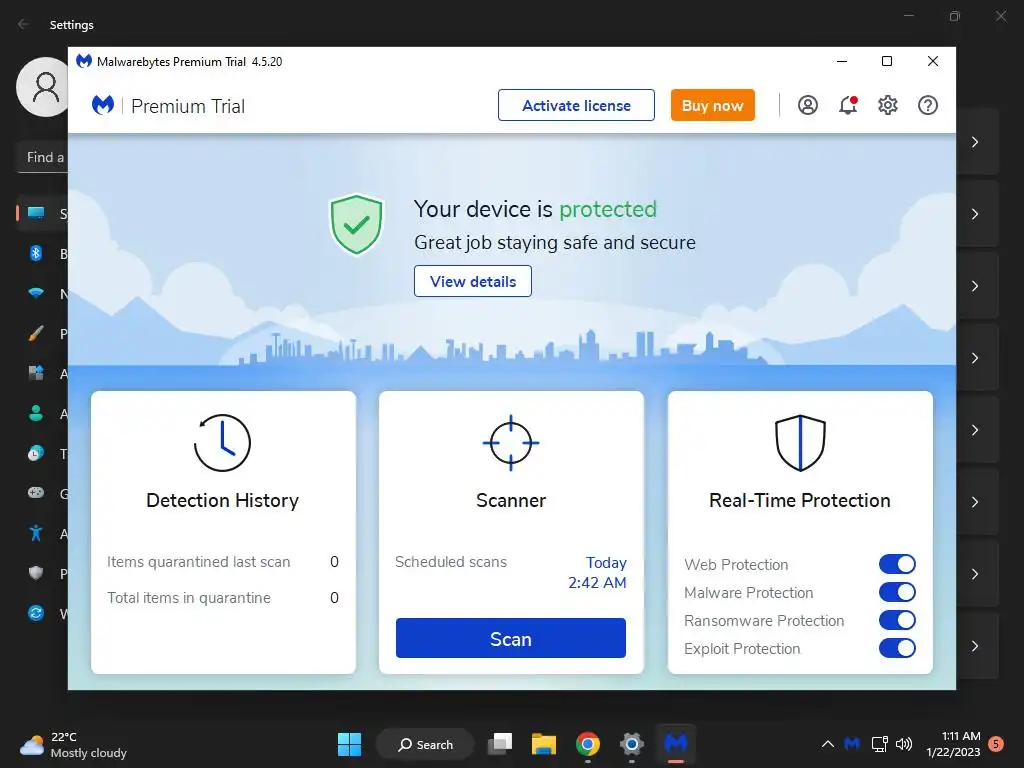This screenshot has width=1024, height=768.
Task: Open Privacy shield icon in Settings sidebar
Action: pos(36,573)
